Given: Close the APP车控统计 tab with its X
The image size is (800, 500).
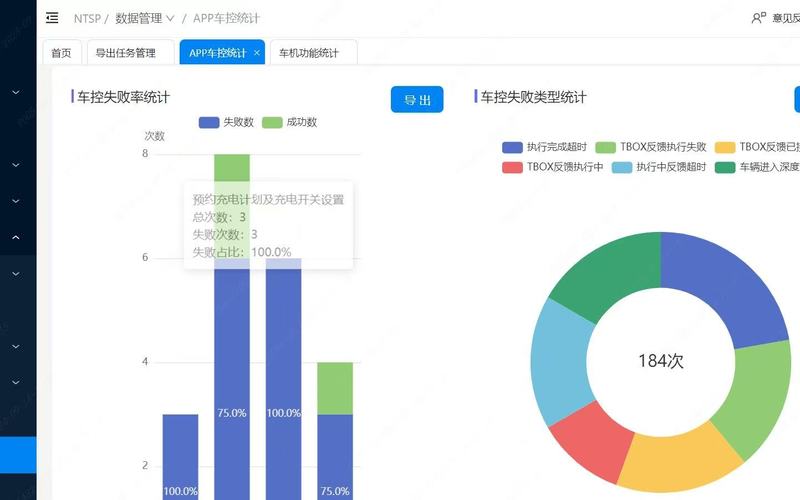Looking at the screenshot, I should click(257, 53).
